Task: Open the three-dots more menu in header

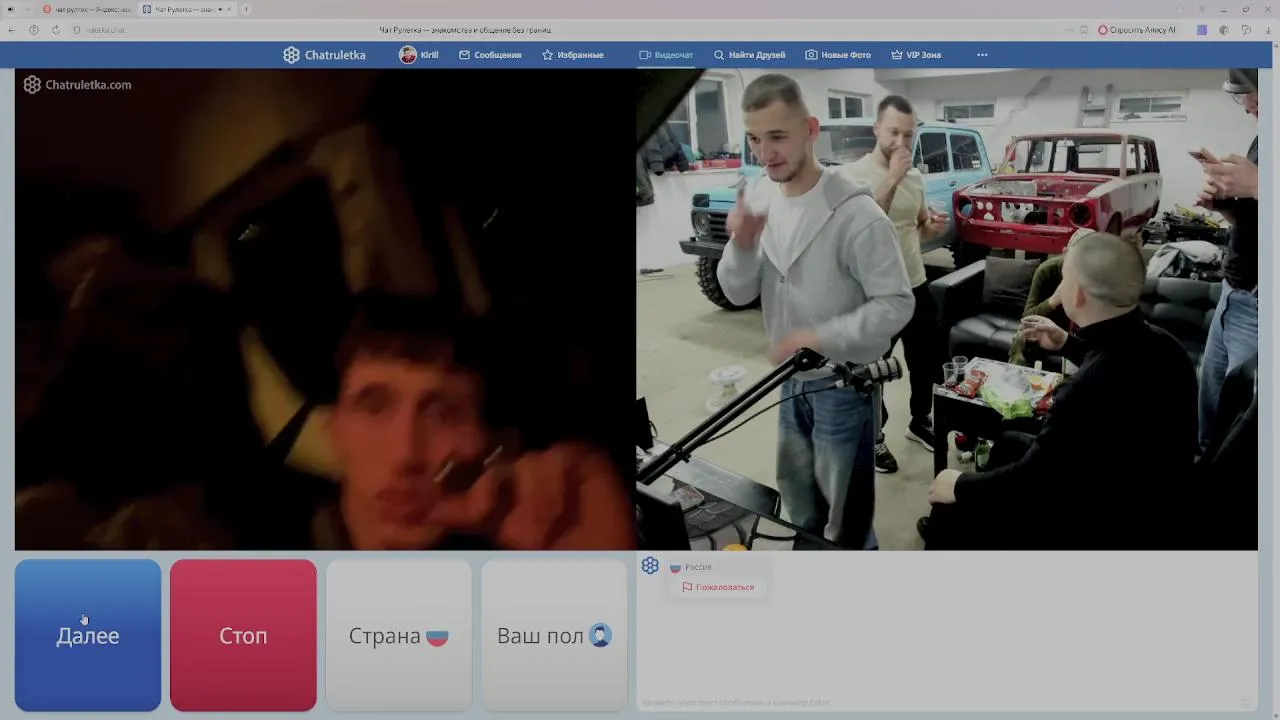Action: pyautogui.click(x=982, y=55)
